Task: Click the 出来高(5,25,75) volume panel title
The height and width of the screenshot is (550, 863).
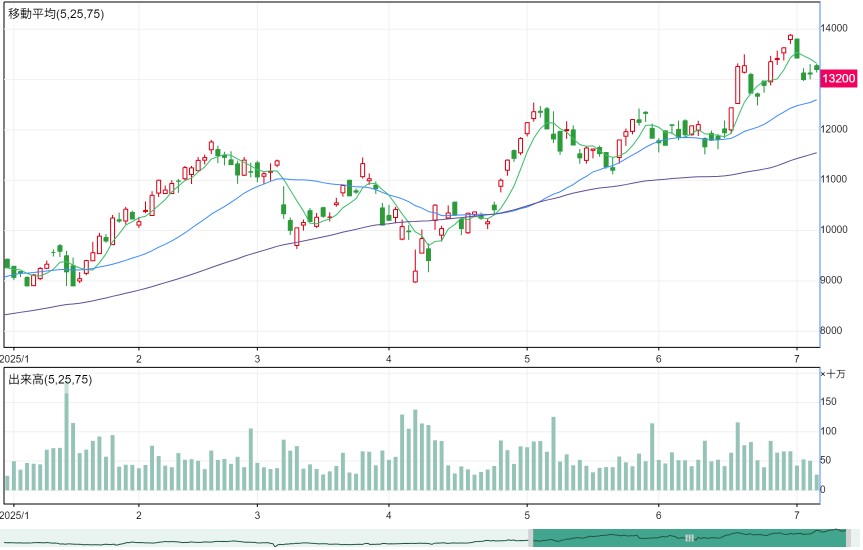Action: [x=50, y=379]
